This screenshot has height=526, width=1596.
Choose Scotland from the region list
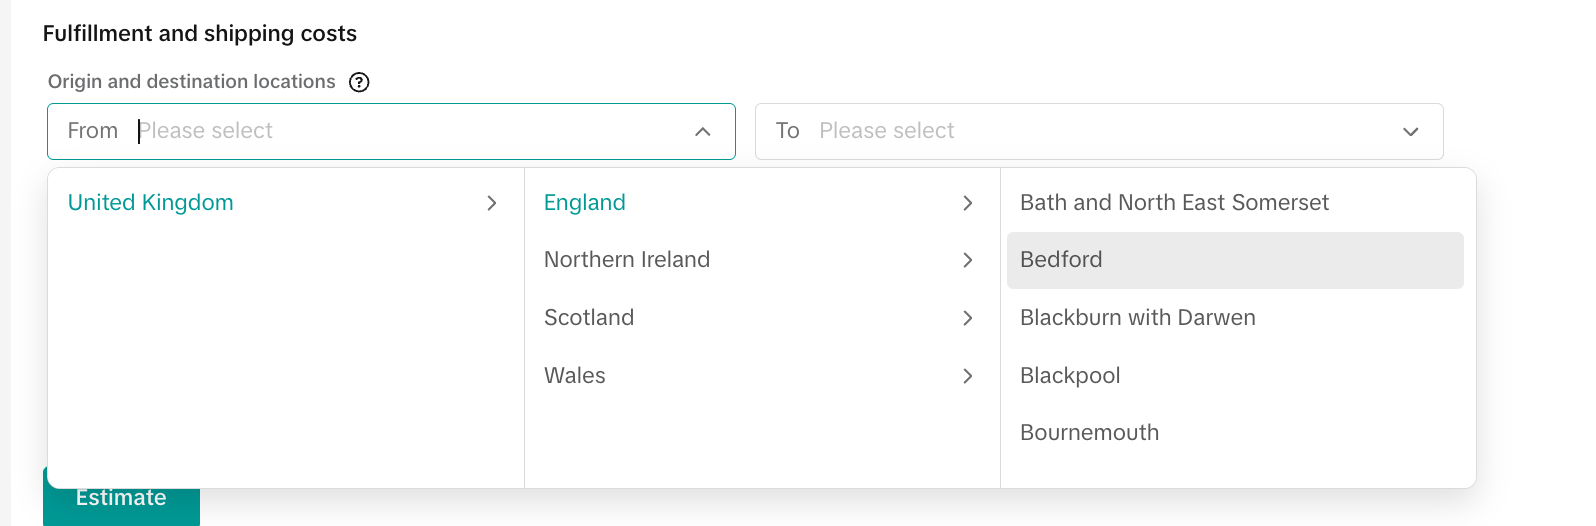tap(589, 318)
